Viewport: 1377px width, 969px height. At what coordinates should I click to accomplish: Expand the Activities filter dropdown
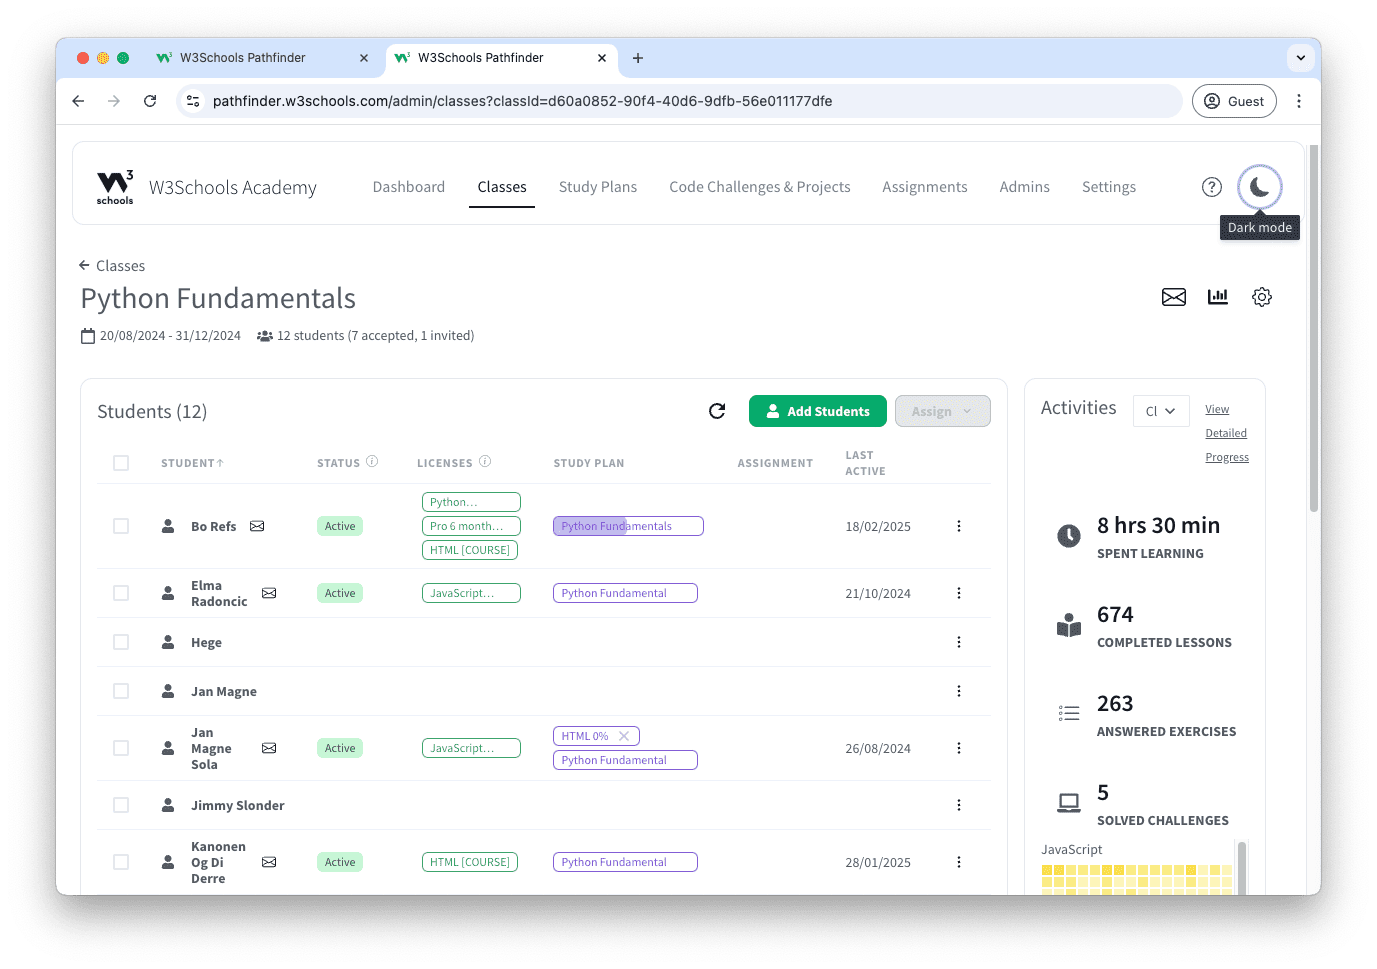[x=1160, y=411]
